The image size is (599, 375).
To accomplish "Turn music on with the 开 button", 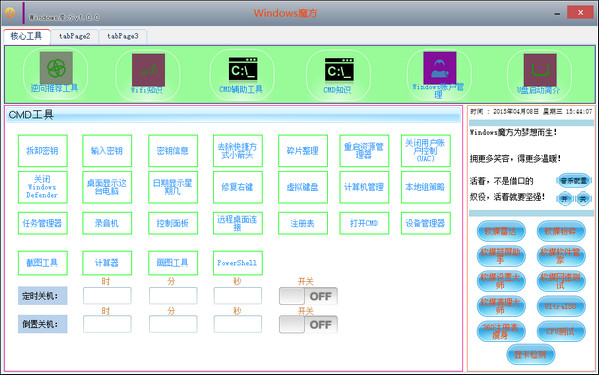I will click(564, 199).
